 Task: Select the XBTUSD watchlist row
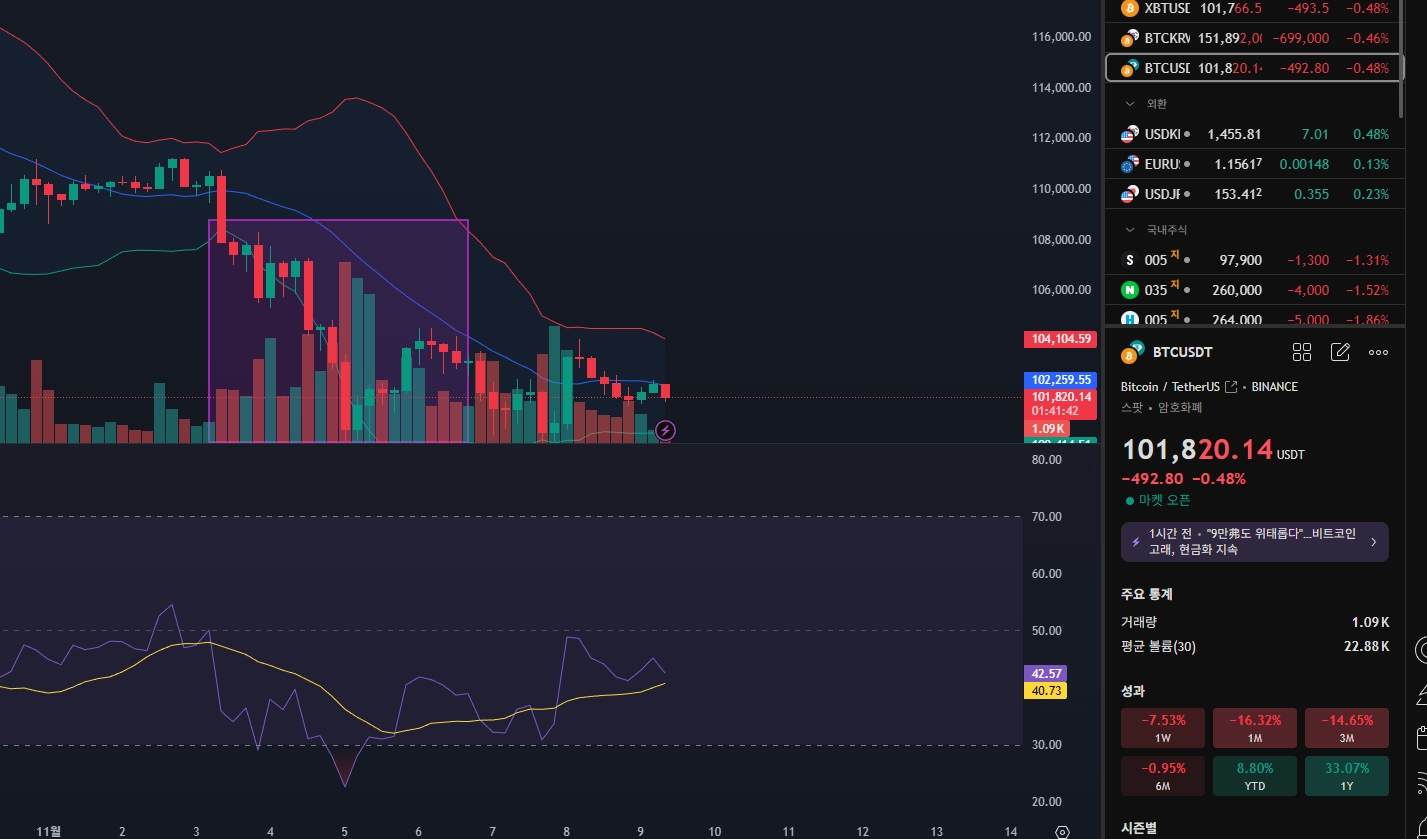click(x=1254, y=9)
